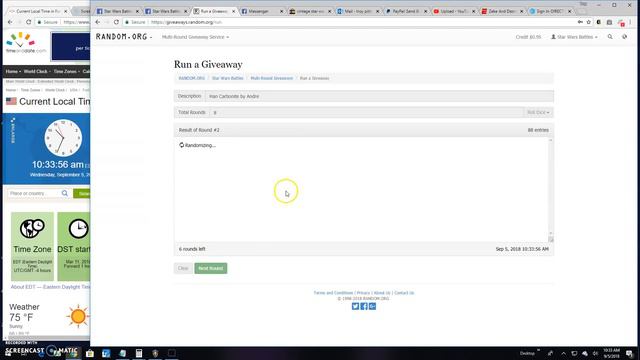Viewport: 640px width, 360px height.
Task: Switch to the Mail browser tab
Action: coord(357,11)
